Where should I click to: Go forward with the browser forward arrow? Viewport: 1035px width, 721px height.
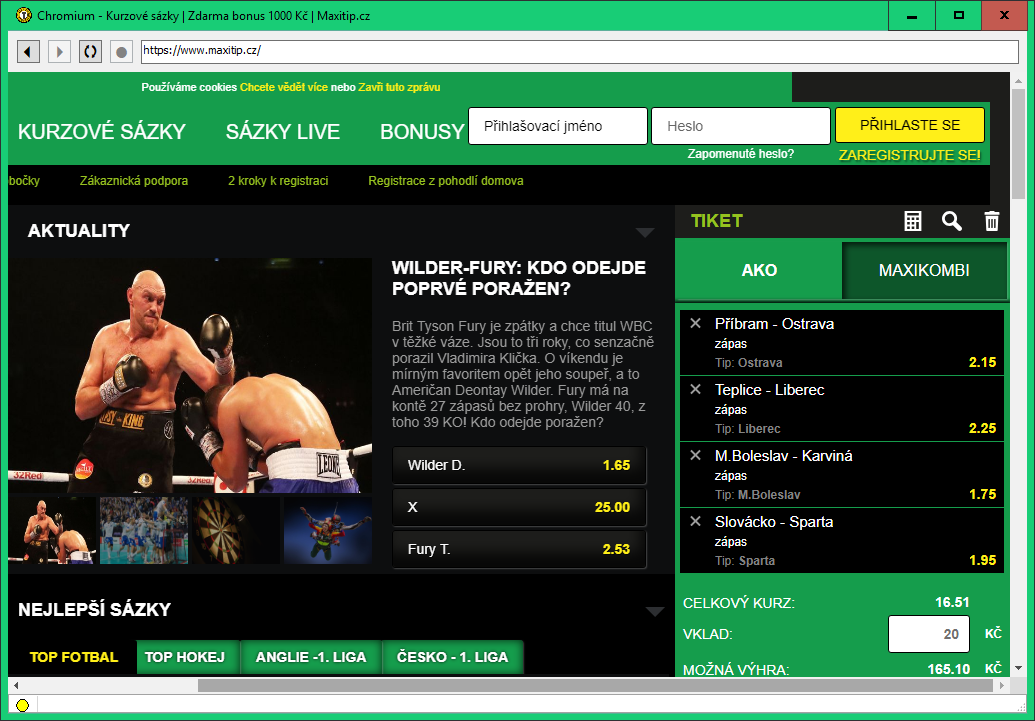59,52
